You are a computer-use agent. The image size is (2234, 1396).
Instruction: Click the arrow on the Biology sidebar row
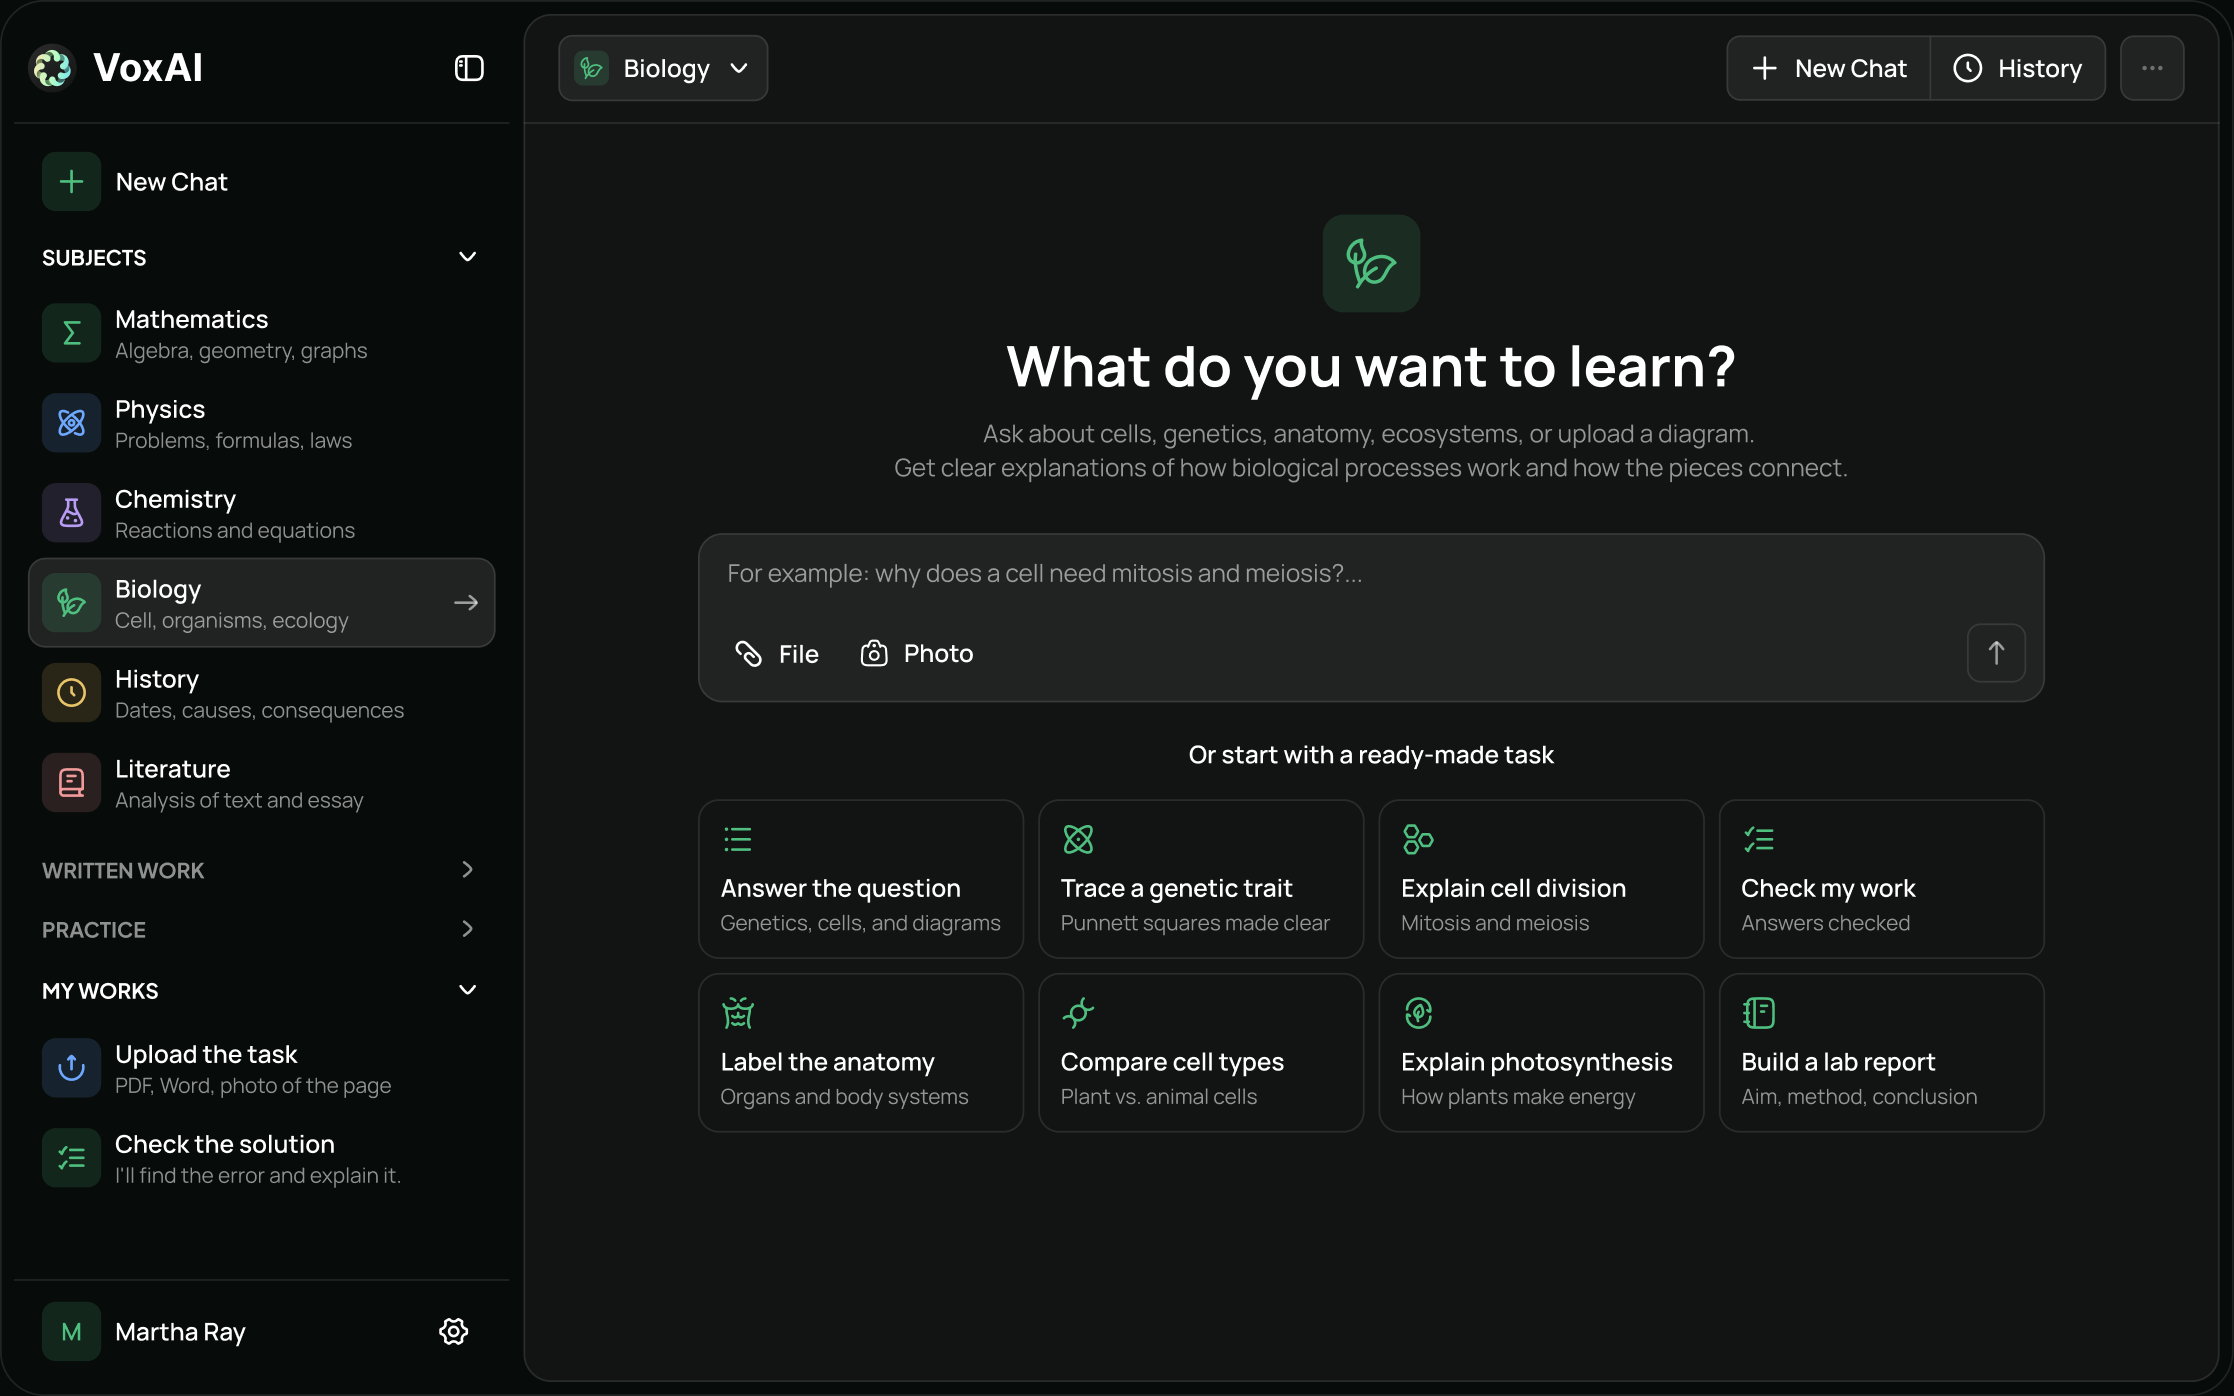466,603
